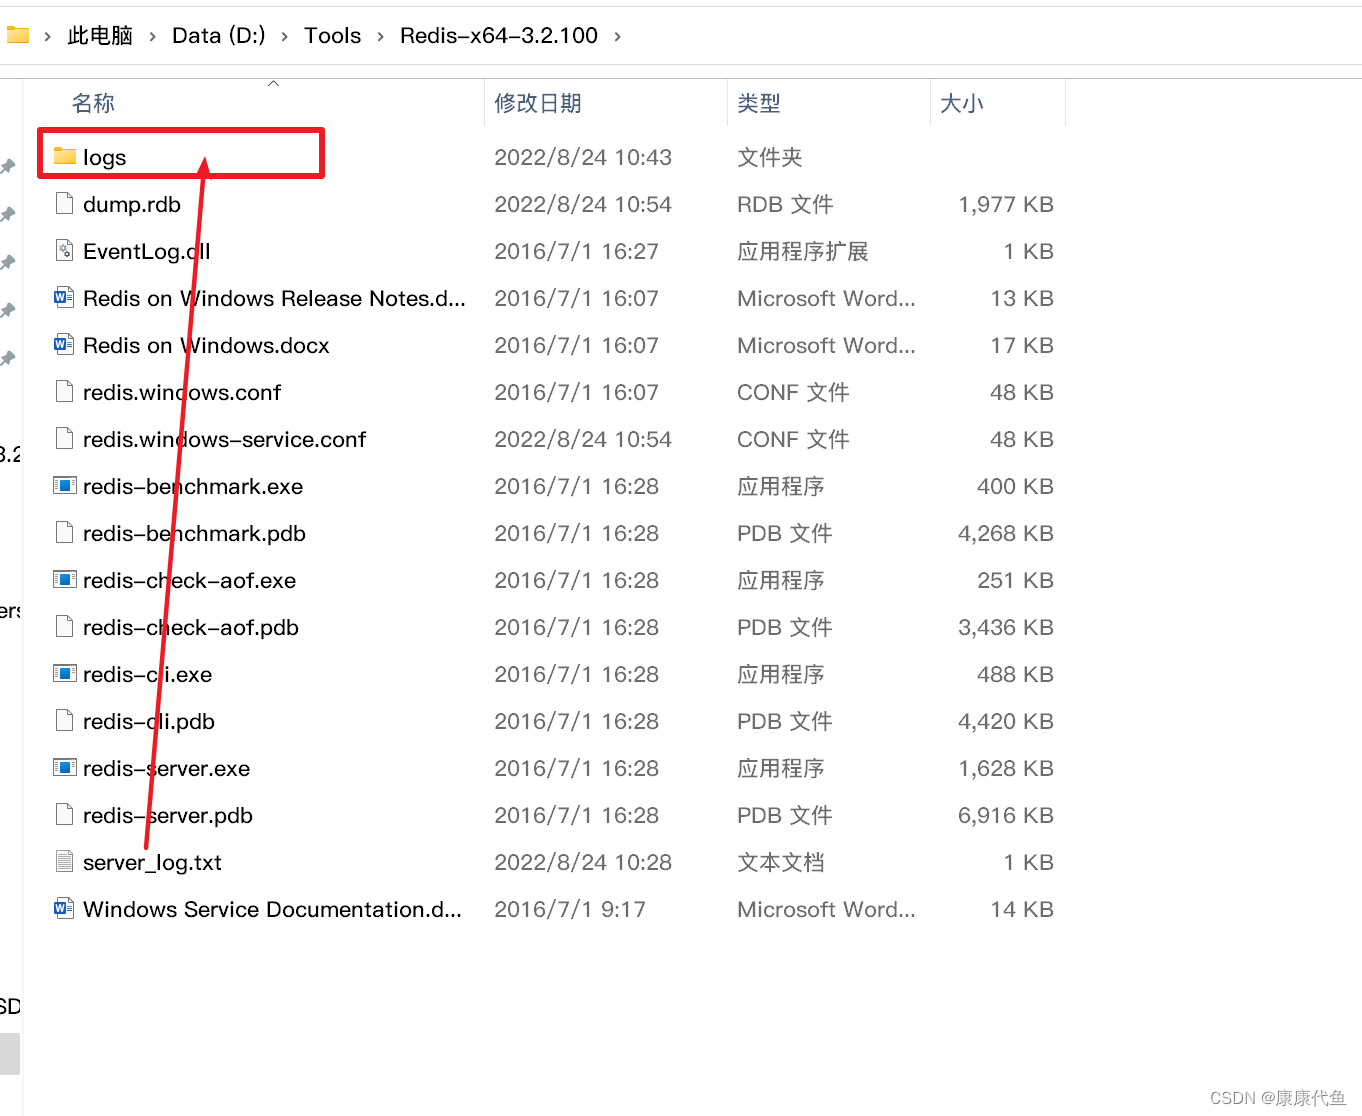Image resolution: width=1362 pixels, height=1116 pixels.
Task: Sort by the 类型 column header
Action: click(x=758, y=103)
